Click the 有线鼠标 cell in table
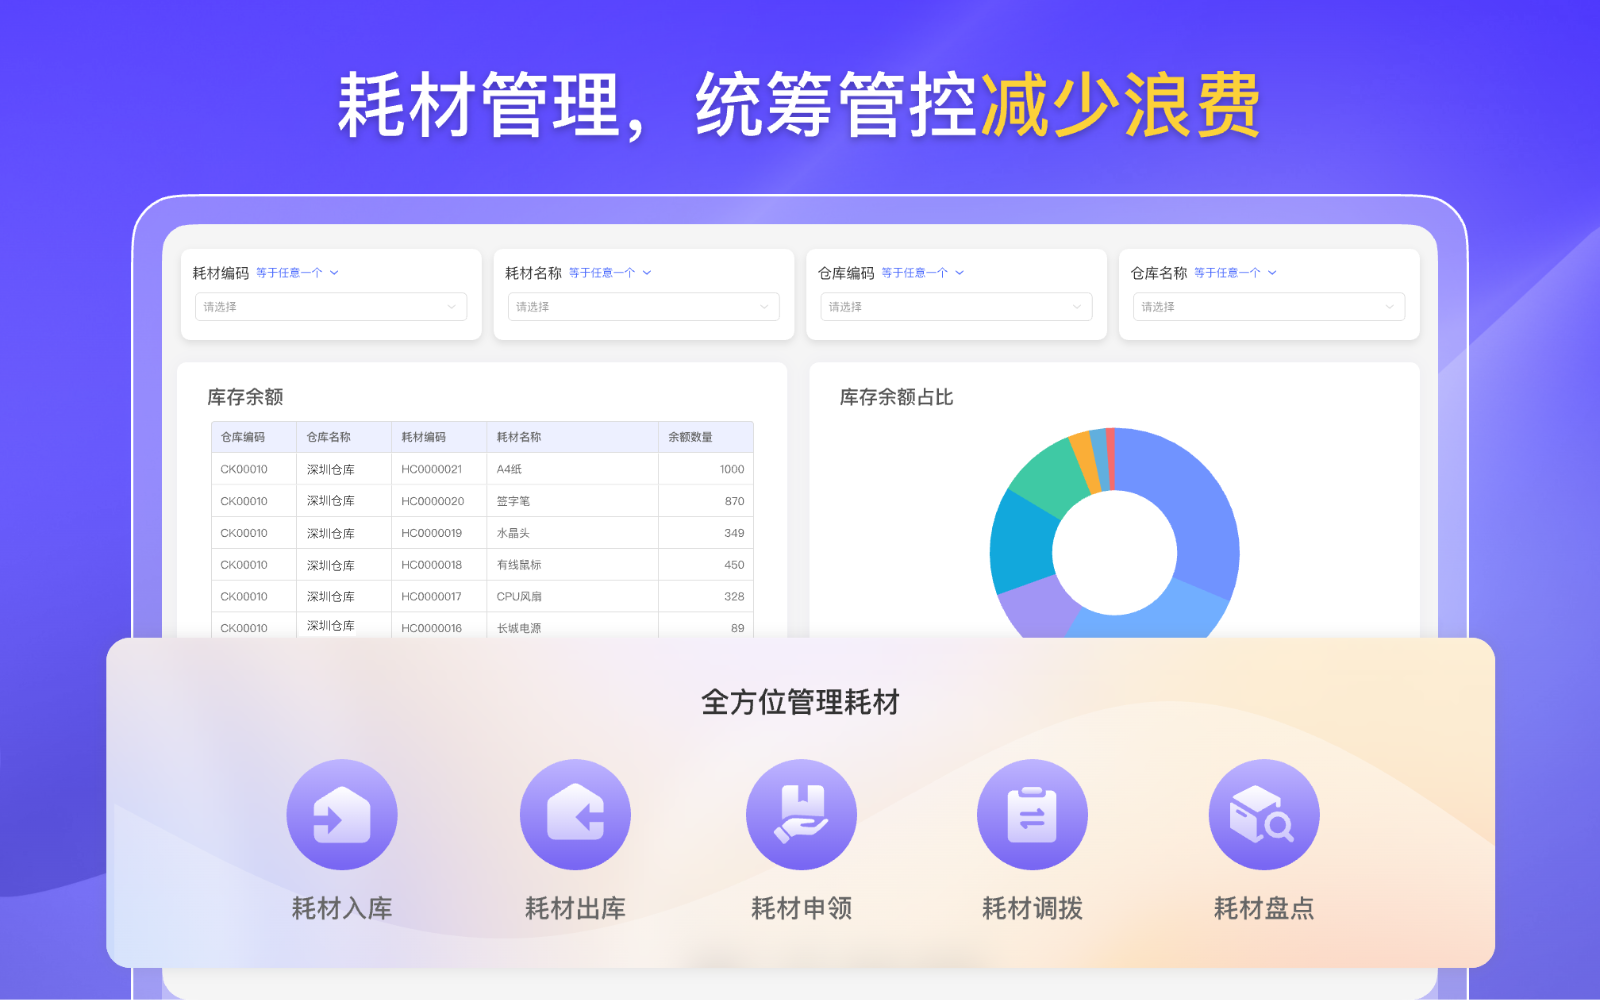 coord(519,565)
